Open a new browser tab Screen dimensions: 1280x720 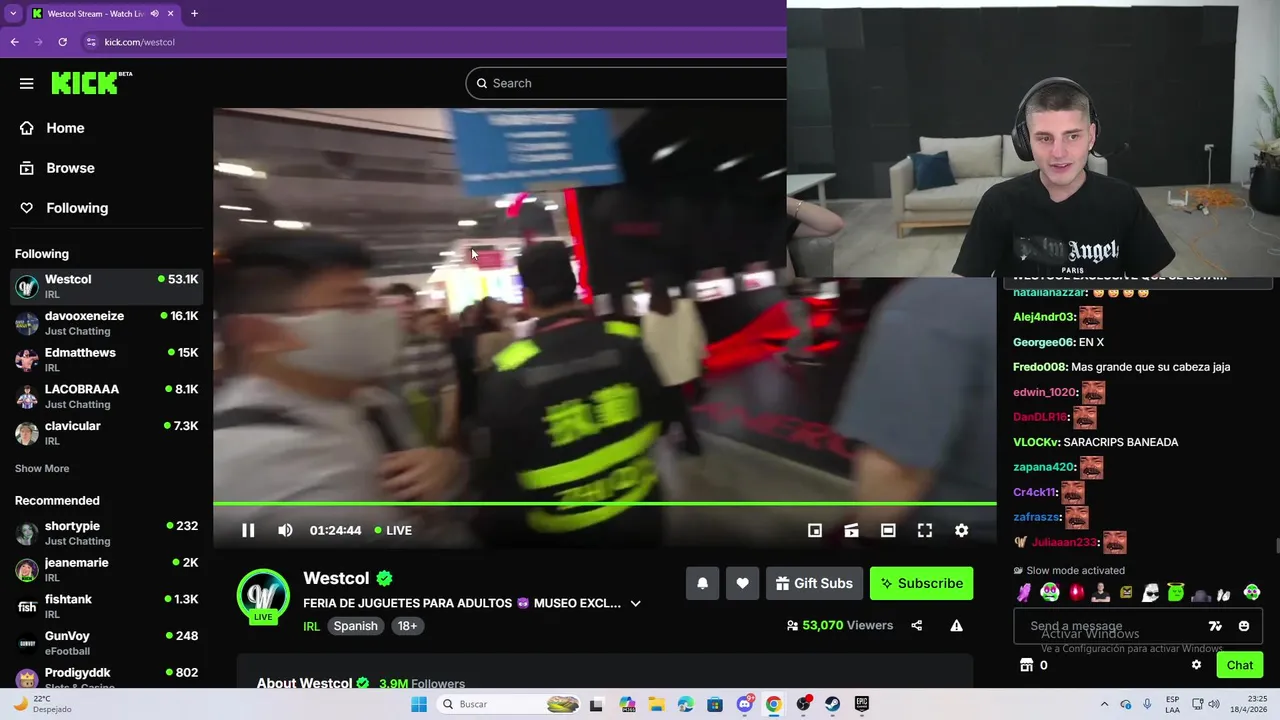194,13
